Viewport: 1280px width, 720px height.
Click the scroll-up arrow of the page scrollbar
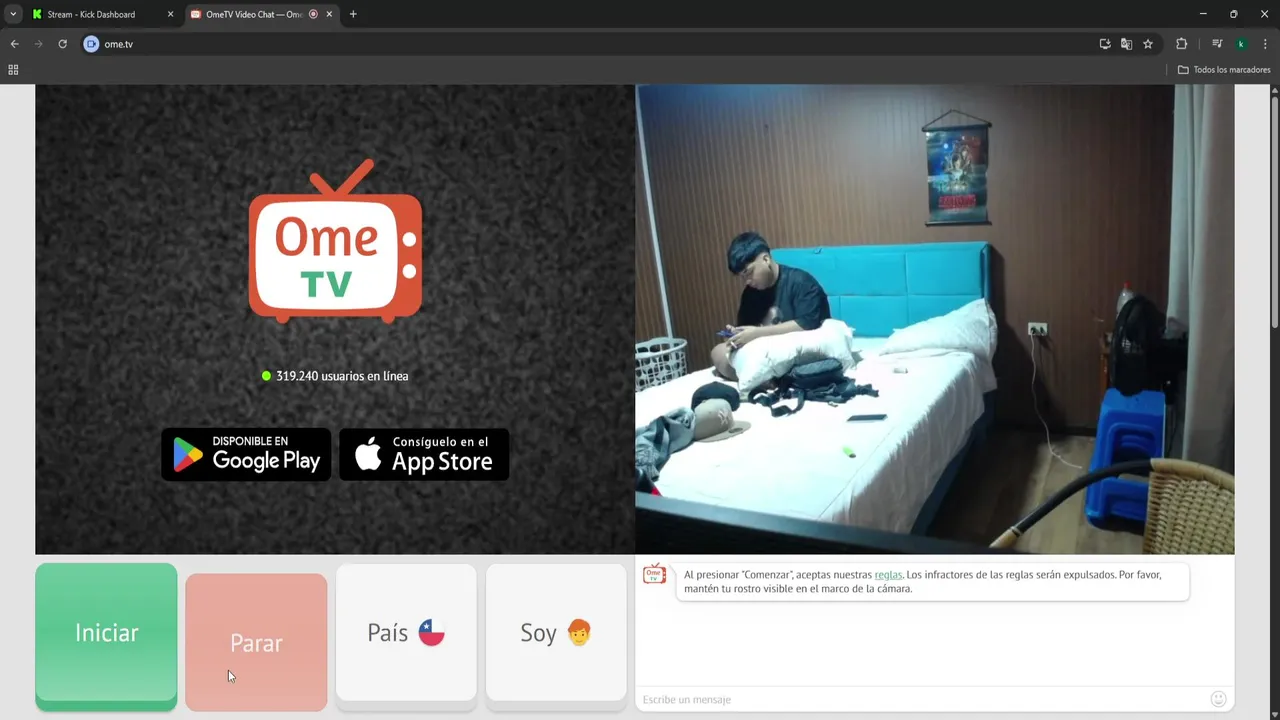1275,90
